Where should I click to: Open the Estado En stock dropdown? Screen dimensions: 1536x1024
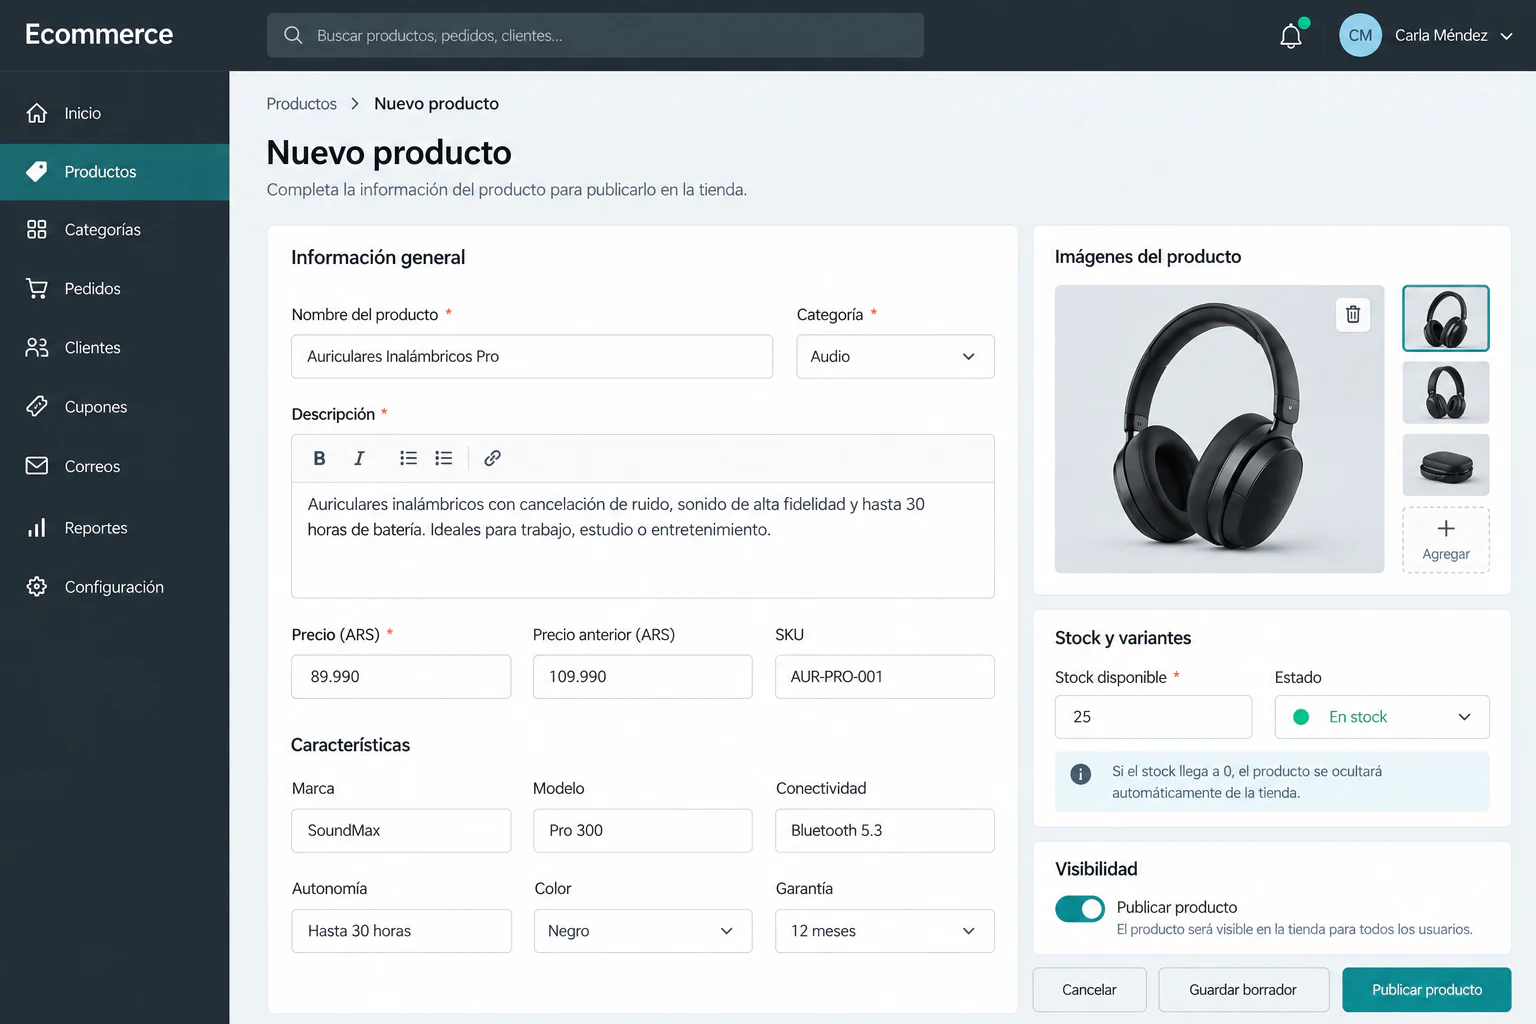(x=1382, y=717)
